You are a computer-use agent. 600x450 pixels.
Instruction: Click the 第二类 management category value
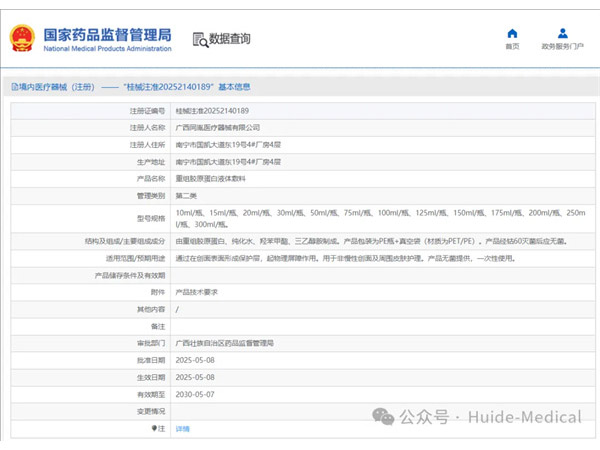tap(187, 195)
